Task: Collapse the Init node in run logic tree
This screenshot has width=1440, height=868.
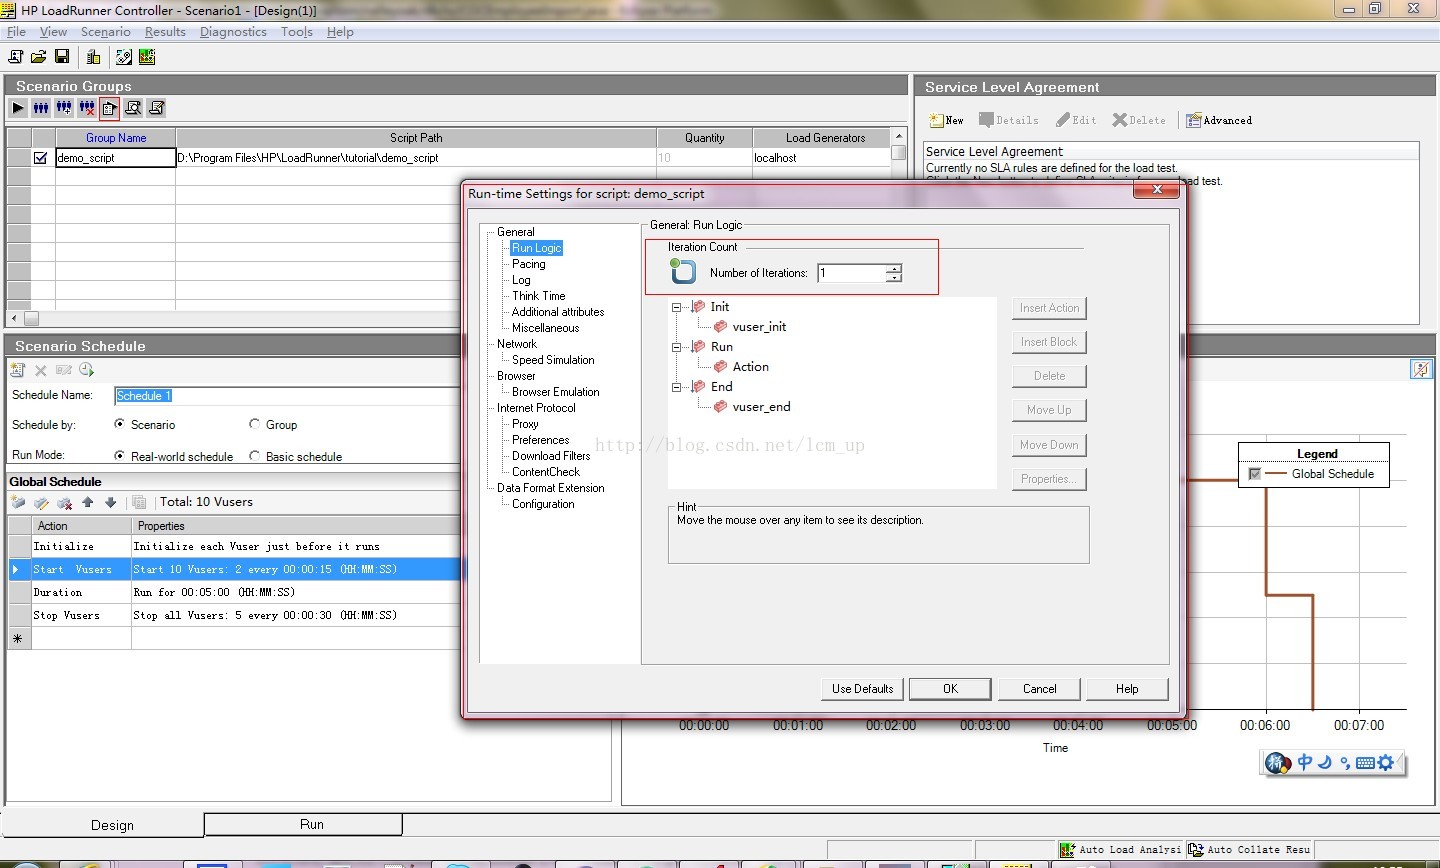Action: coord(677,307)
